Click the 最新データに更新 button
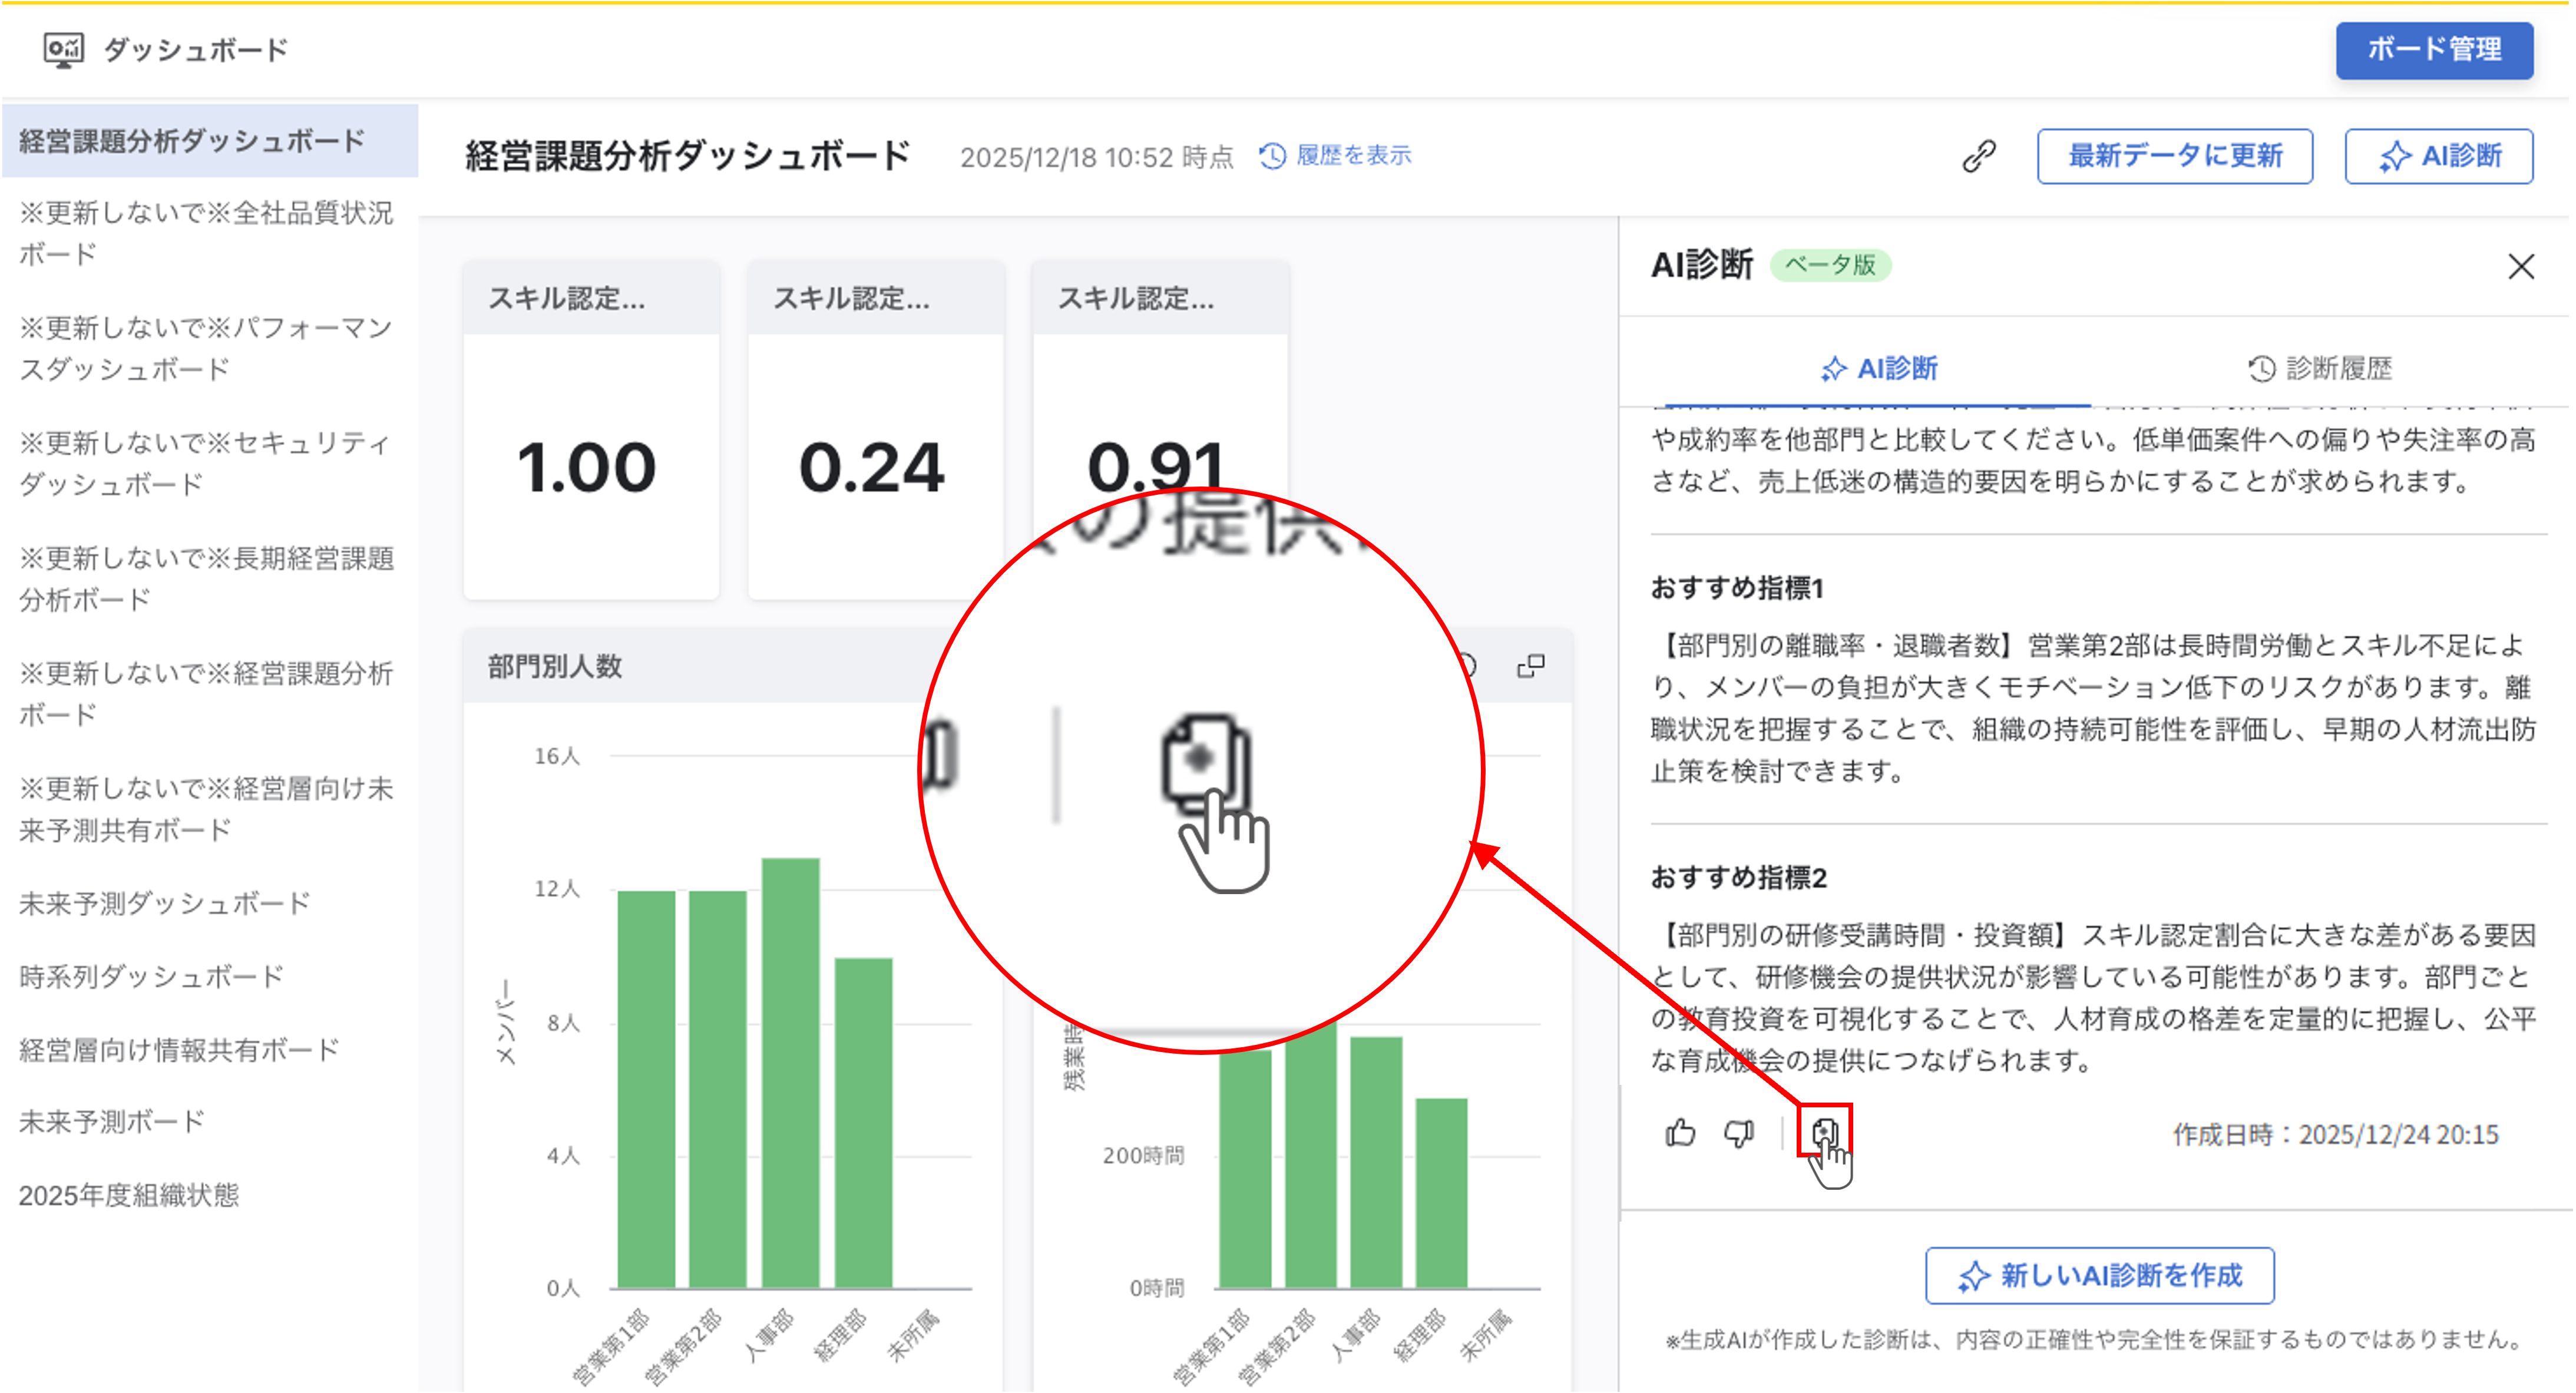The image size is (2576, 1393). 2174,156
